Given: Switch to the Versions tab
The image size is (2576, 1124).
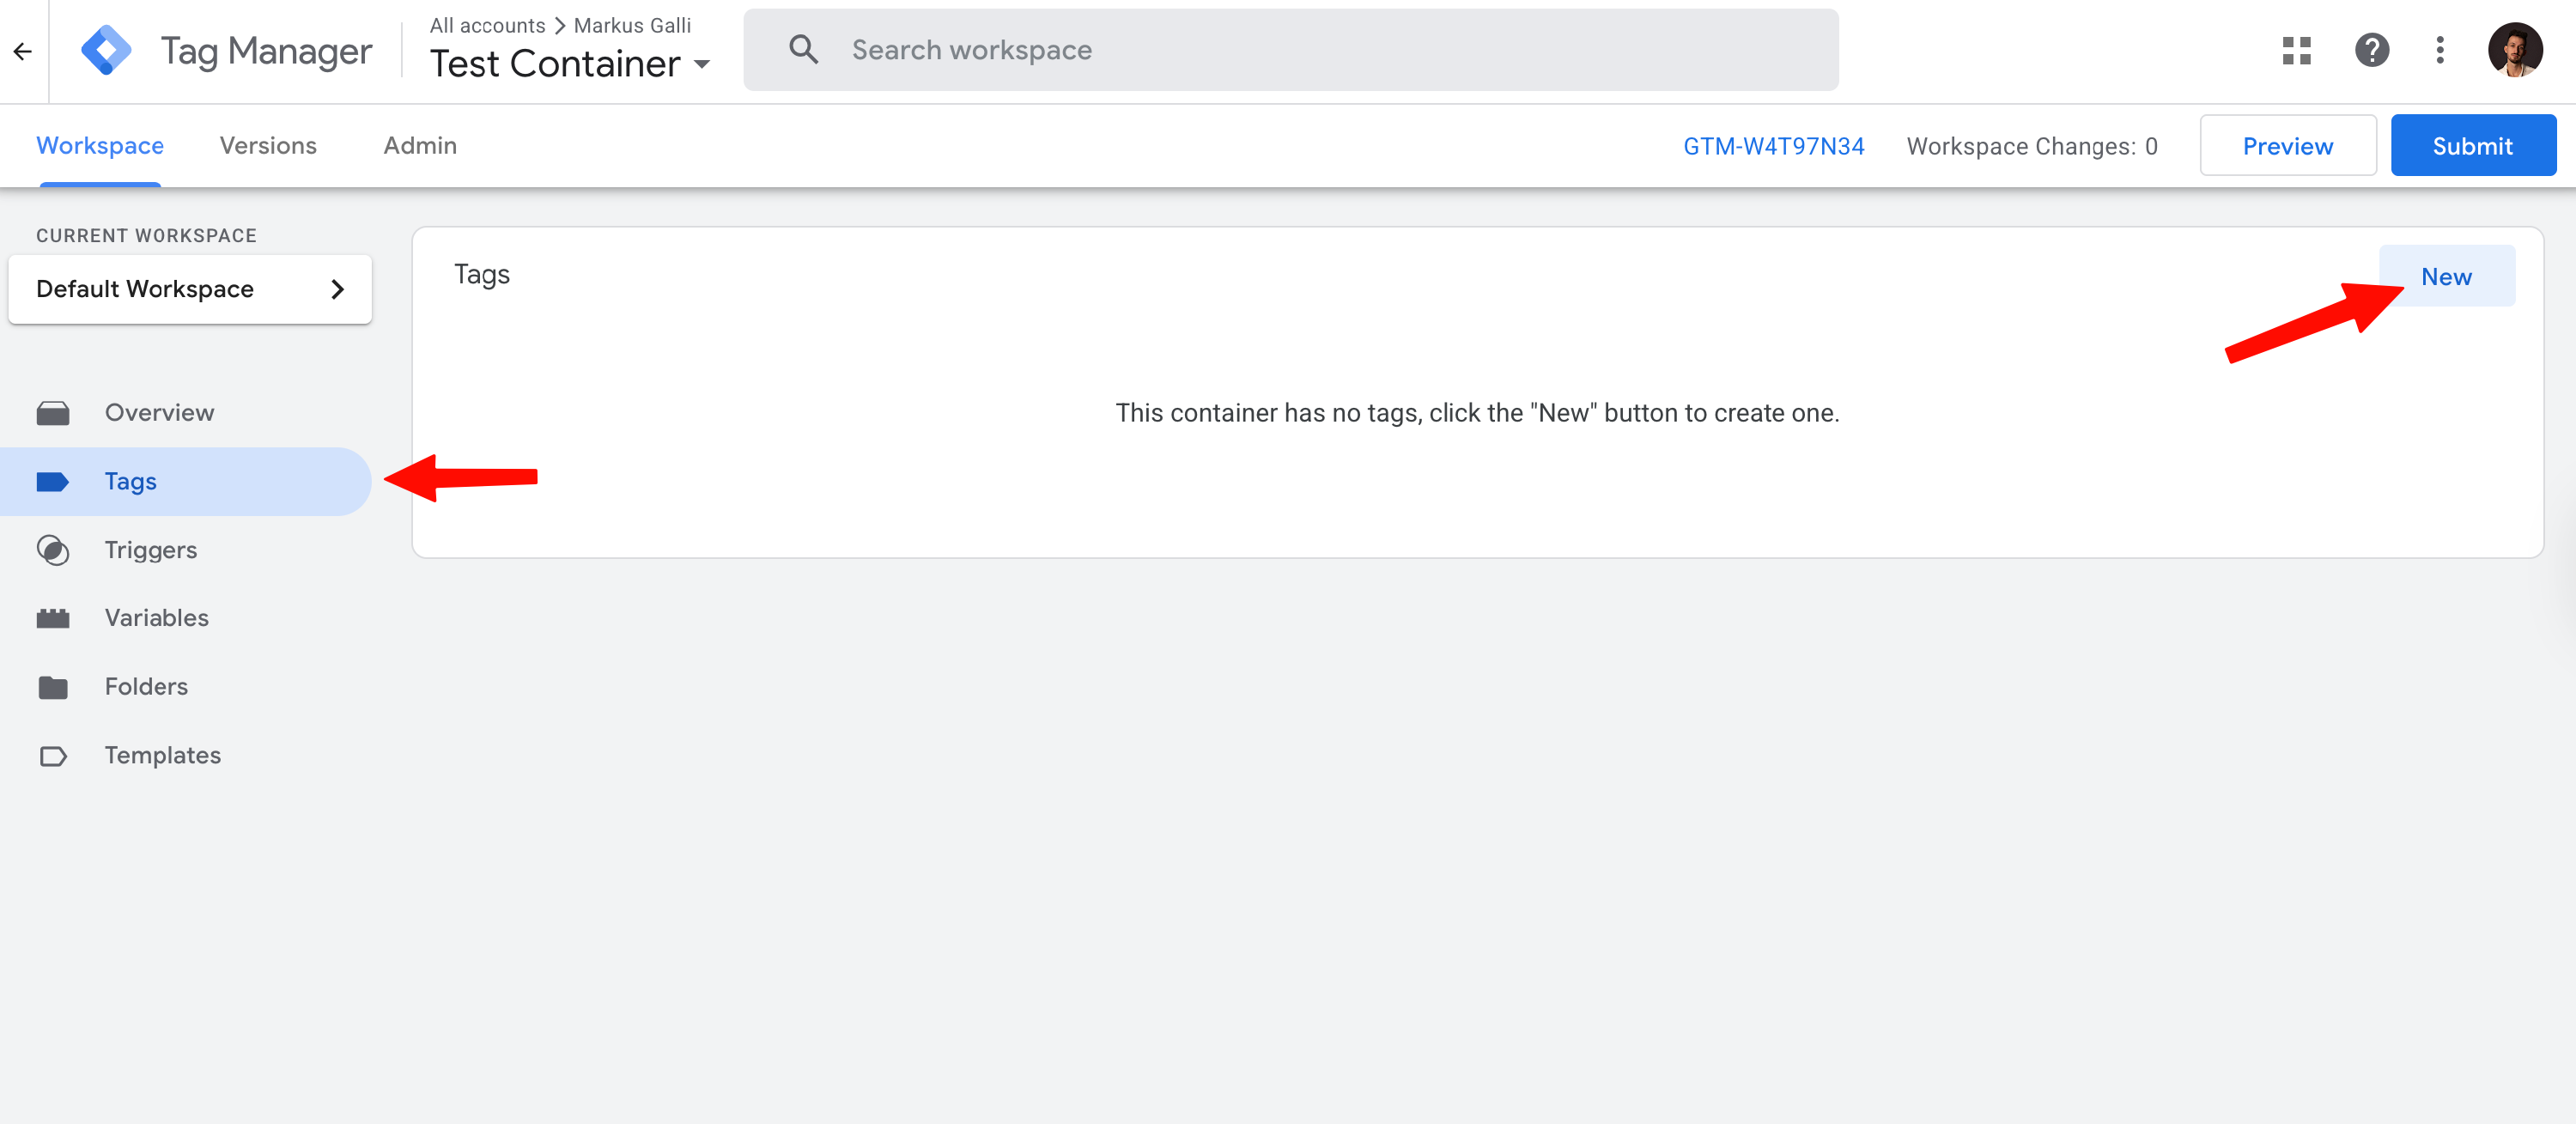Looking at the screenshot, I should tap(268, 146).
